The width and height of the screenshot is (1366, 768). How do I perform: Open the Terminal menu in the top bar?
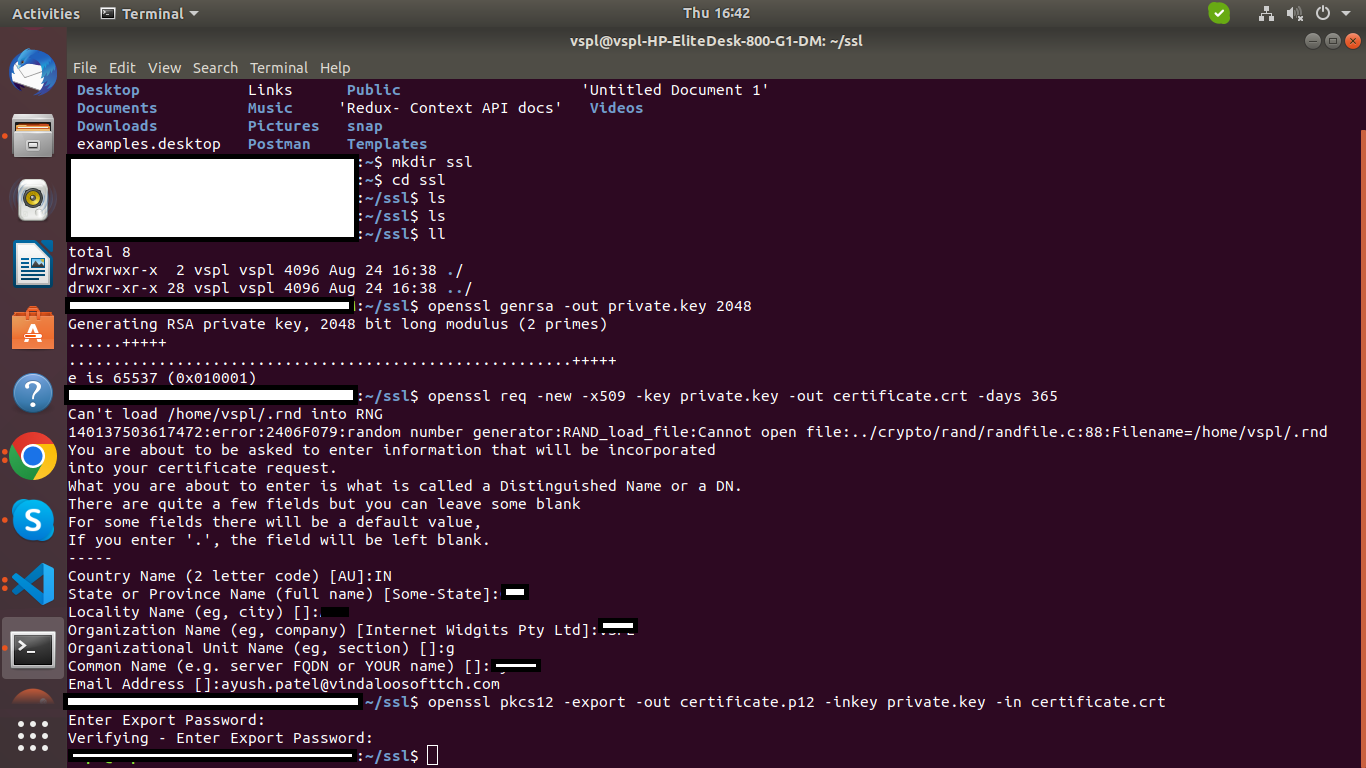tap(149, 13)
